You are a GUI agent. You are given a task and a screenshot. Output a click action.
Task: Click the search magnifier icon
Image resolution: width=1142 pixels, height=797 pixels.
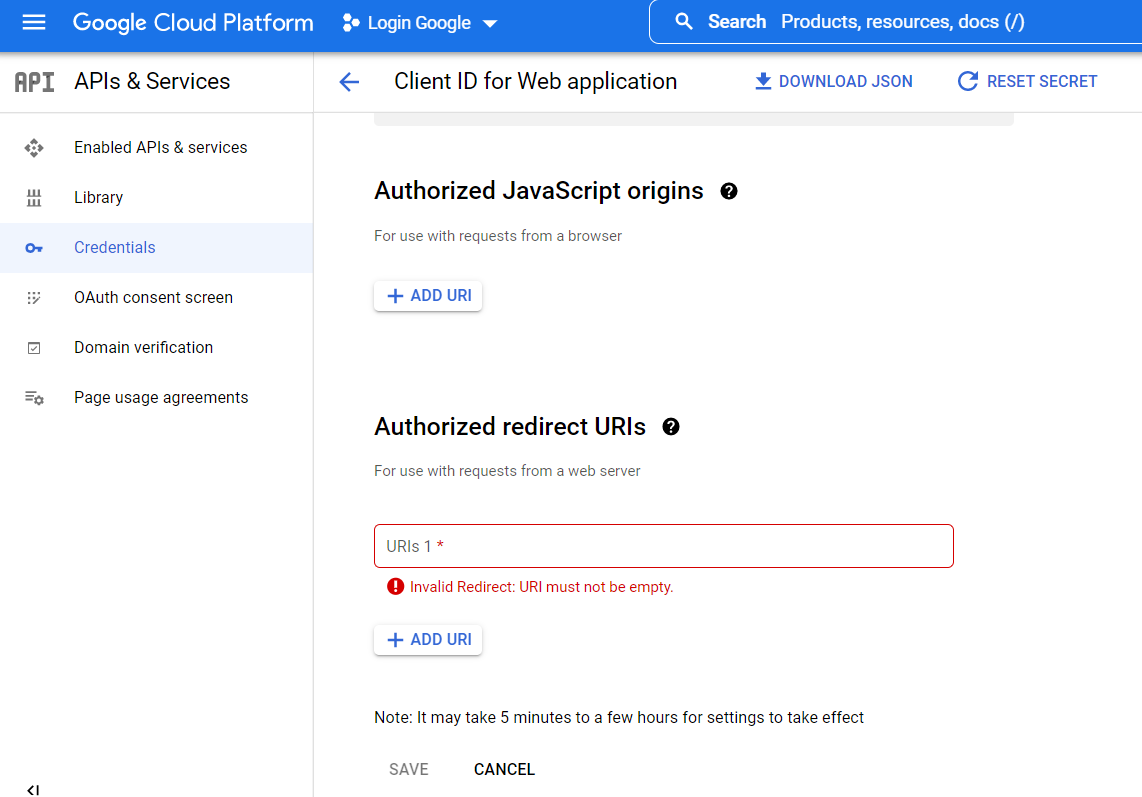[683, 22]
